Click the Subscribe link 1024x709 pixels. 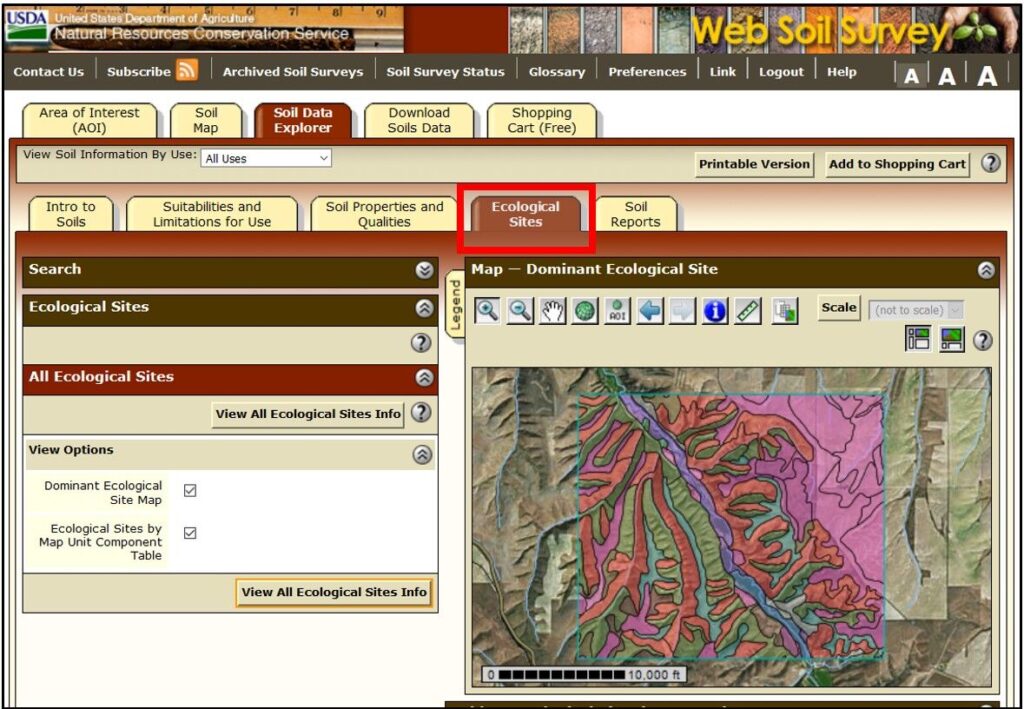pyautogui.click(x=138, y=72)
